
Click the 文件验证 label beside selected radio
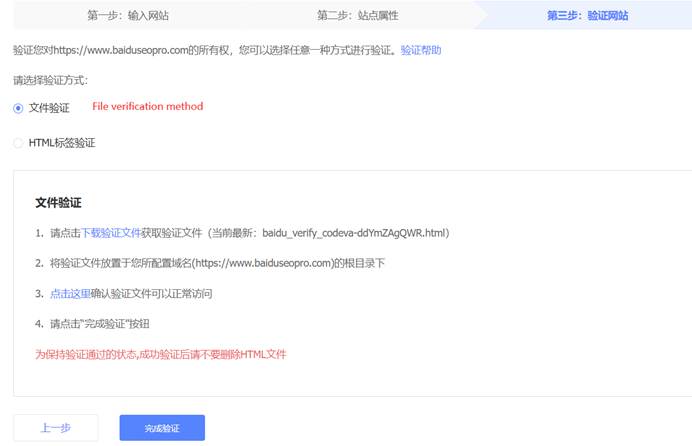point(49,108)
